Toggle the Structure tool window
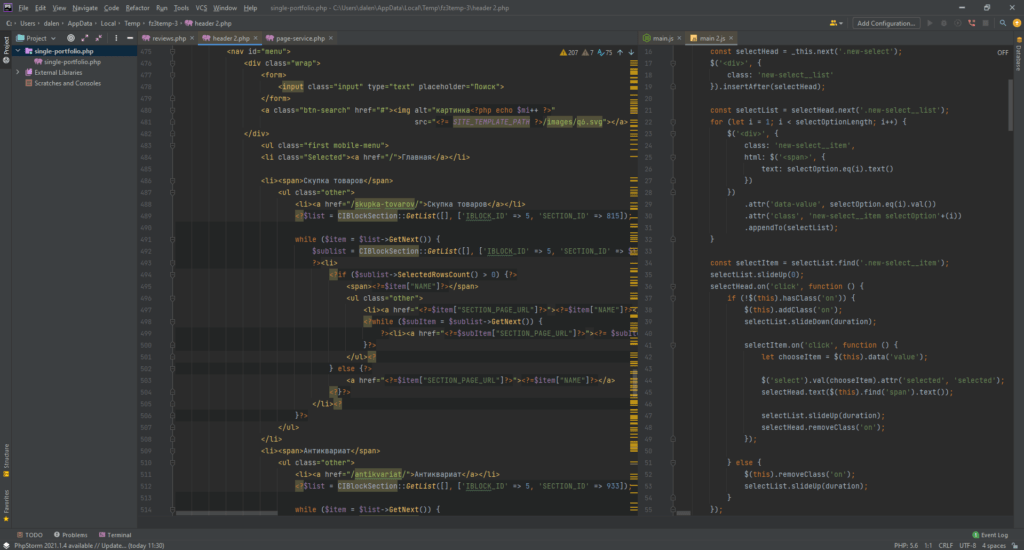The width and height of the screenshot is (1024, 550). point(5,456)
